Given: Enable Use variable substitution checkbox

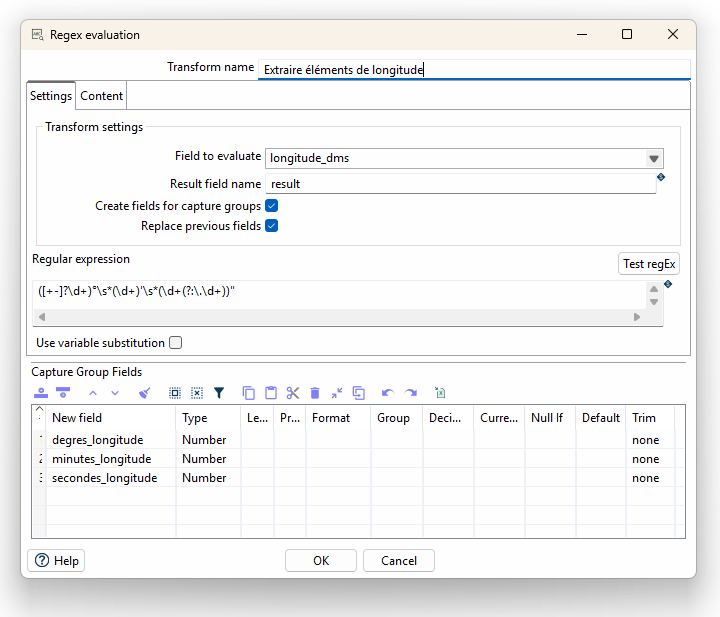Looking at the screenshot, I should point(175,342).
